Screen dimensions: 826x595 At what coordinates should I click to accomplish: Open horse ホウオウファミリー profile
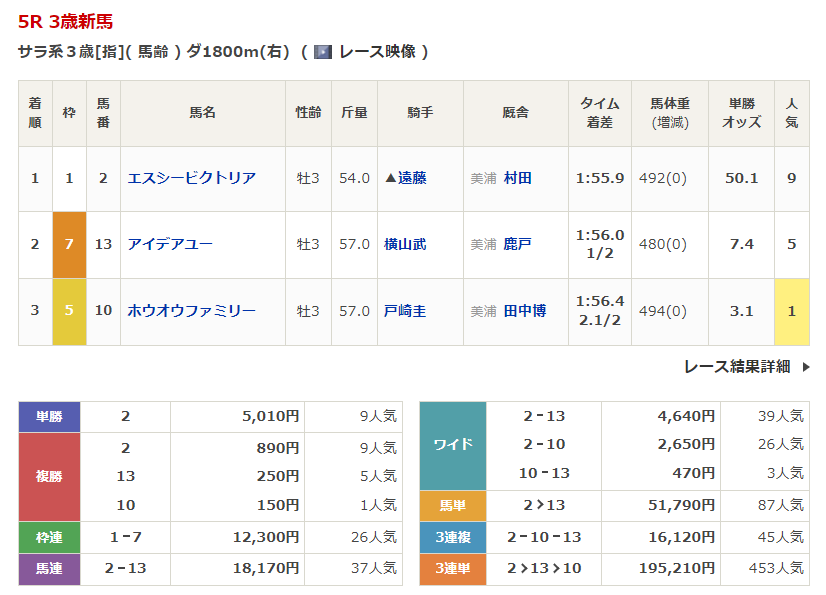click(191, 311)
